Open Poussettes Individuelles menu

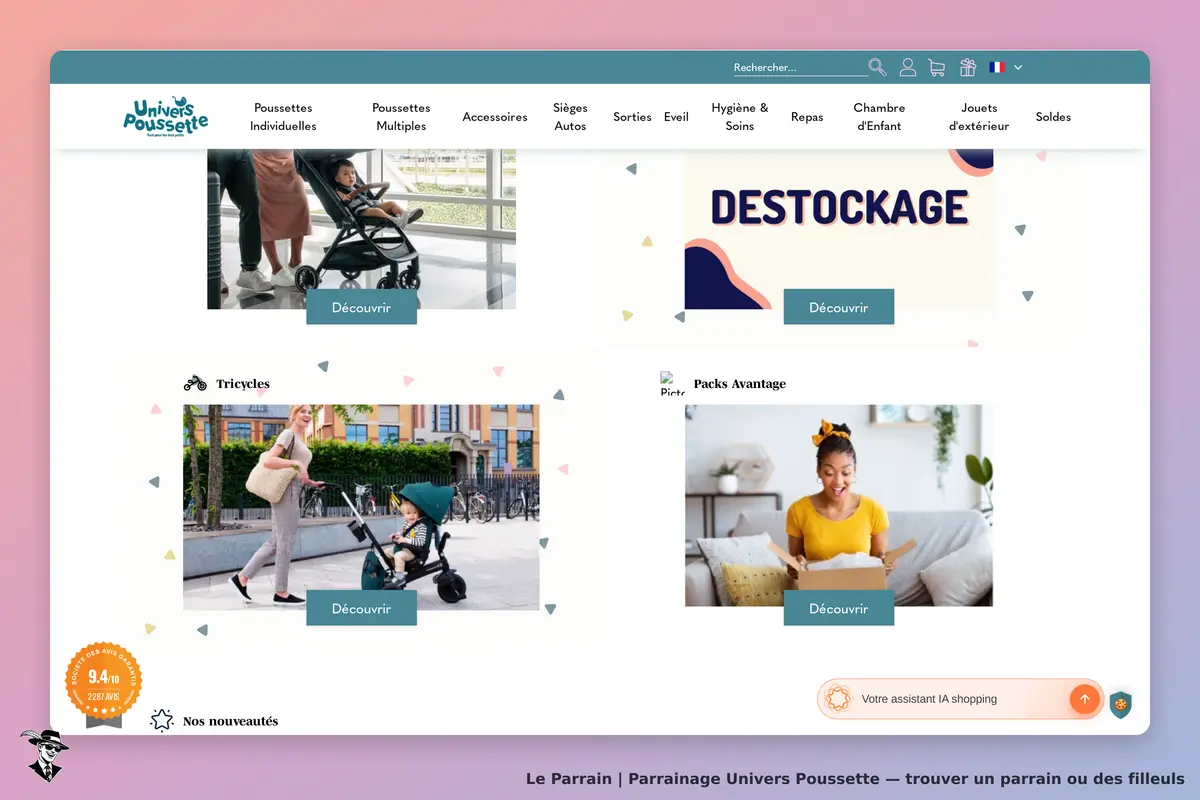click(283, 117)
